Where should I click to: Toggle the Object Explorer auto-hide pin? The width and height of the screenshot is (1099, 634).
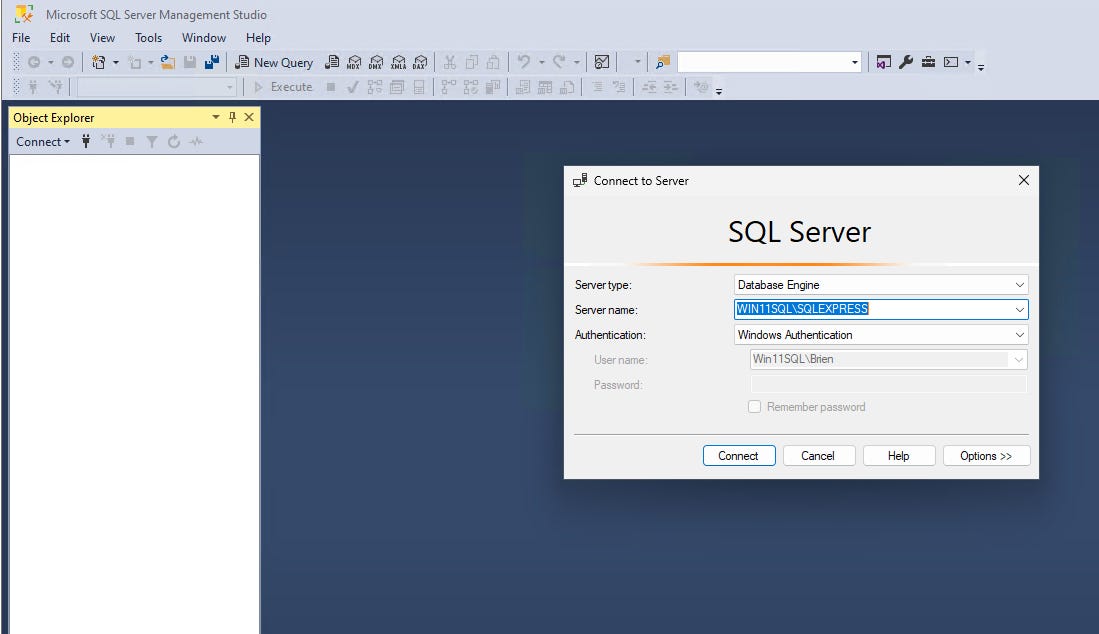coord(232,117)
